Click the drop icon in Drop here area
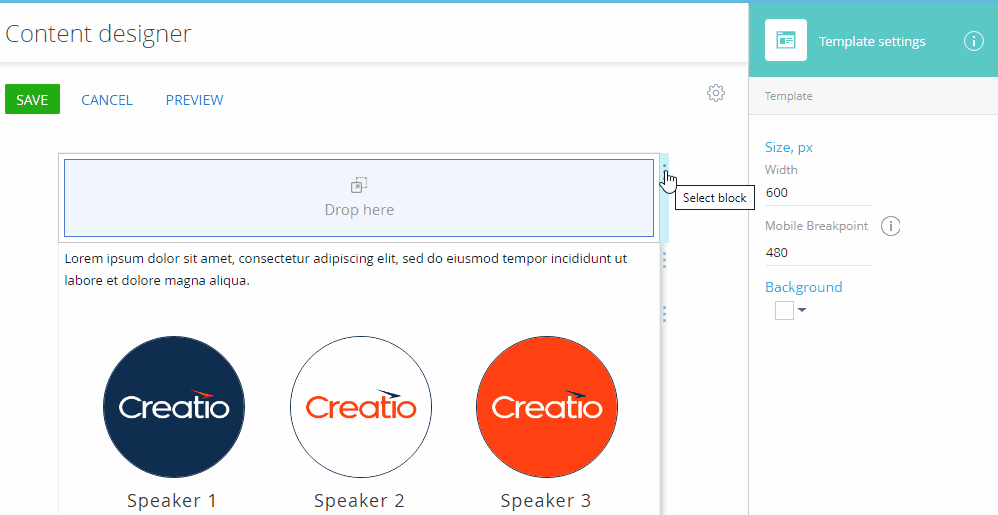This screenshot has height=515, width=998. pos(359,185)
